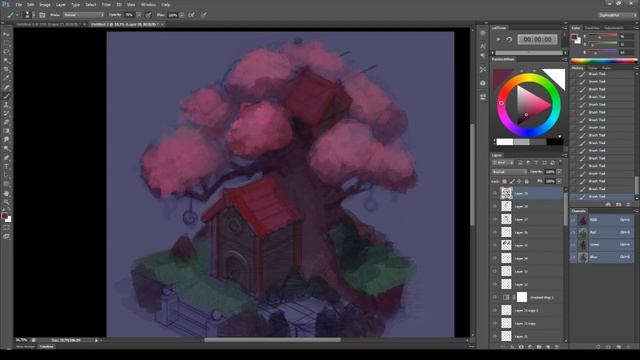The image size is (640, 360).
Task: Open the layer Opacity dropdown in the Layers panel
Action: [559, 172]
